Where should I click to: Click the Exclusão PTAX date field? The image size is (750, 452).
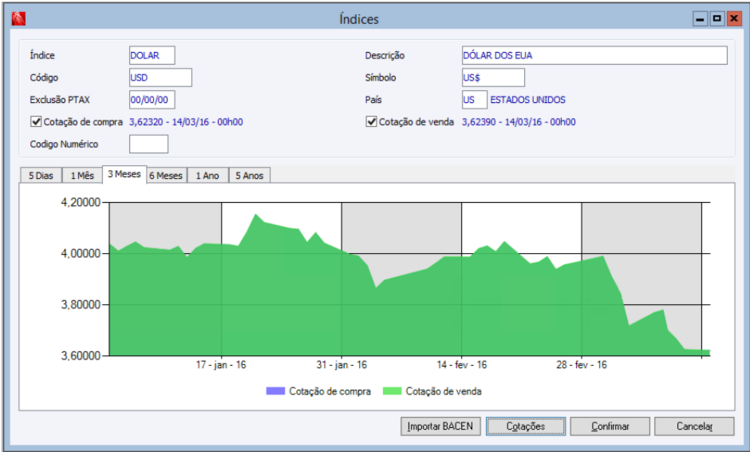point(152,100)
